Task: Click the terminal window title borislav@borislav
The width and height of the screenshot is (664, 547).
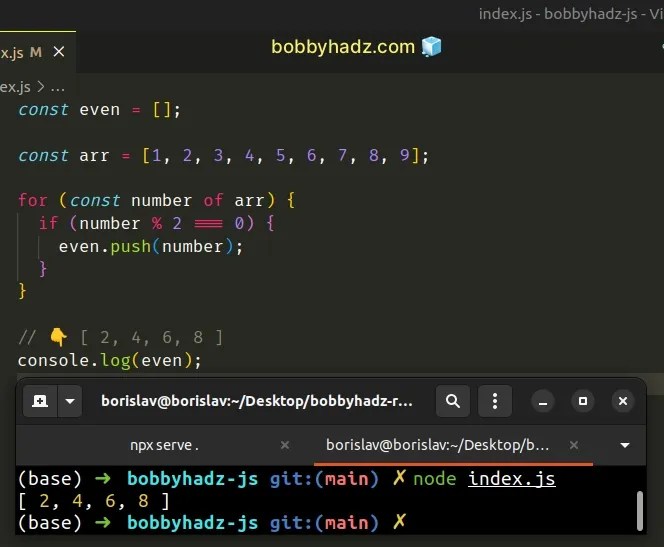Action: pos(257,401)
